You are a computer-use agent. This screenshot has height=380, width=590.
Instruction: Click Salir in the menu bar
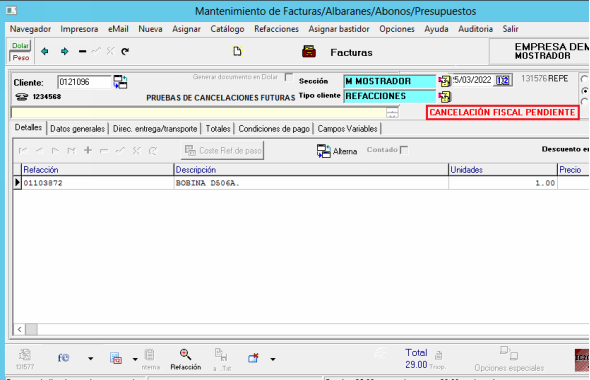coord(510,29)
